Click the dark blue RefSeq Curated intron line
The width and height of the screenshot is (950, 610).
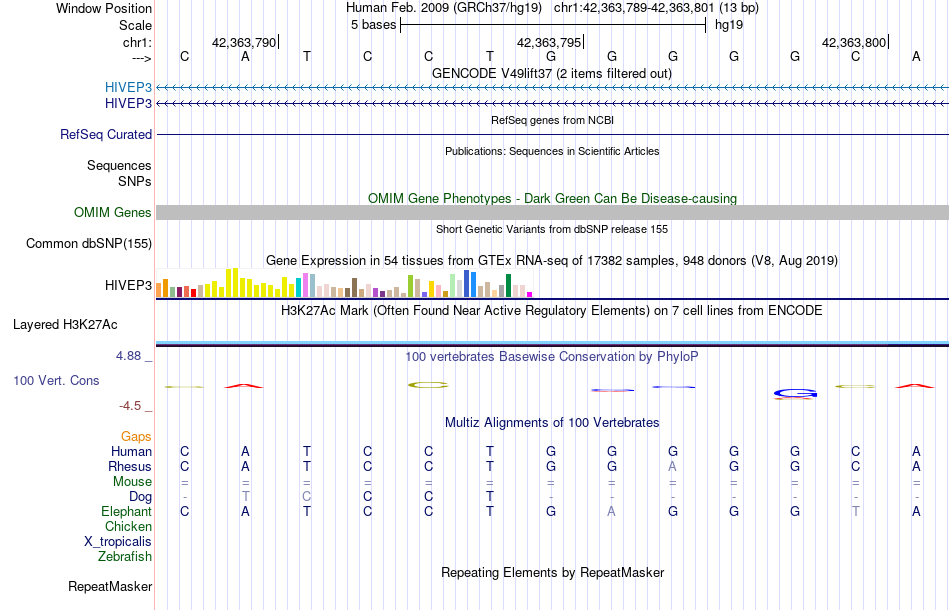point(552,134)
